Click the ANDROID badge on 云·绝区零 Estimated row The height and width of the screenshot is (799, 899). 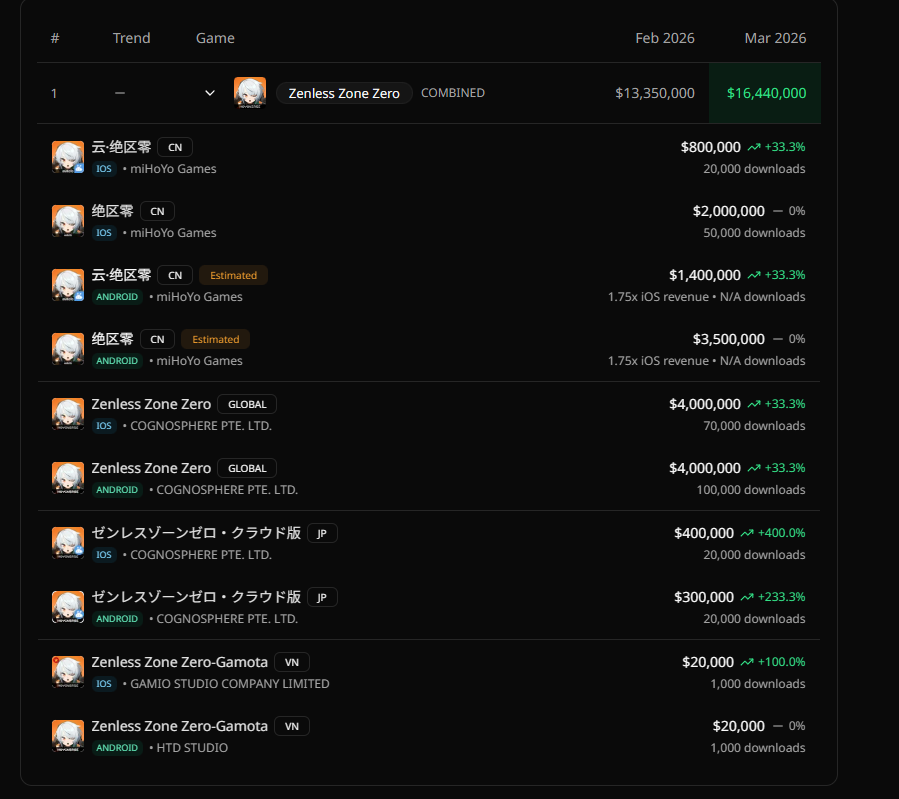117,297
